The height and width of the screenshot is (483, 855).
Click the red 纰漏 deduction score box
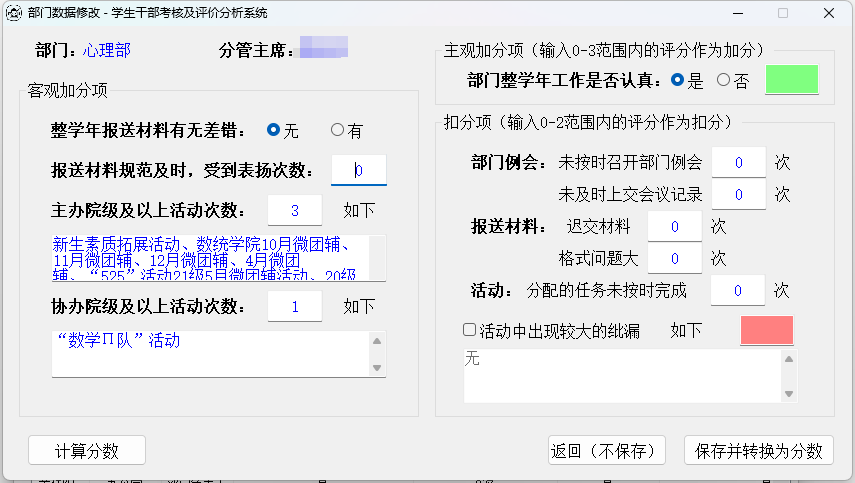767,330
